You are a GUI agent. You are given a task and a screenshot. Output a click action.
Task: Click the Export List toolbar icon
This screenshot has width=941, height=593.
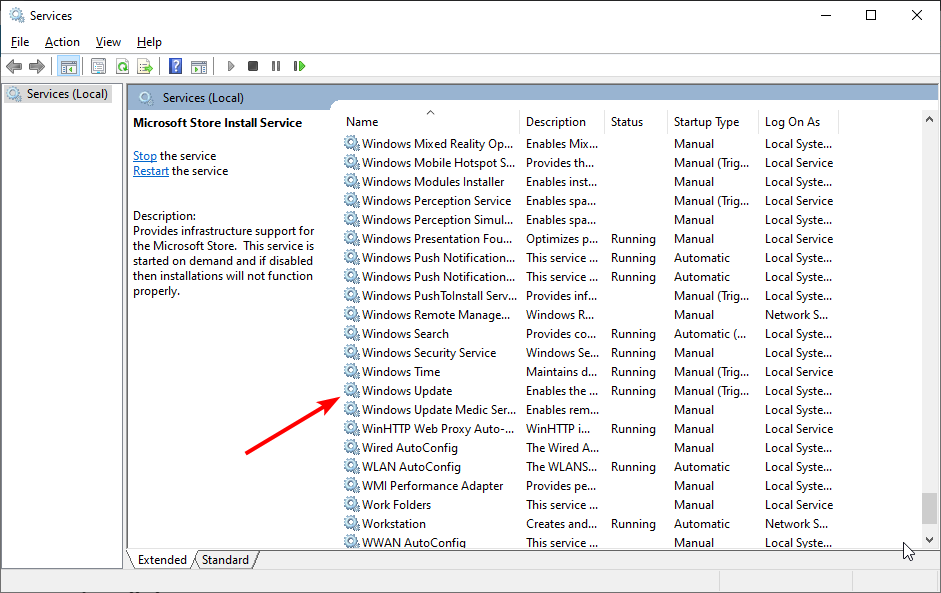click(145, 66)
